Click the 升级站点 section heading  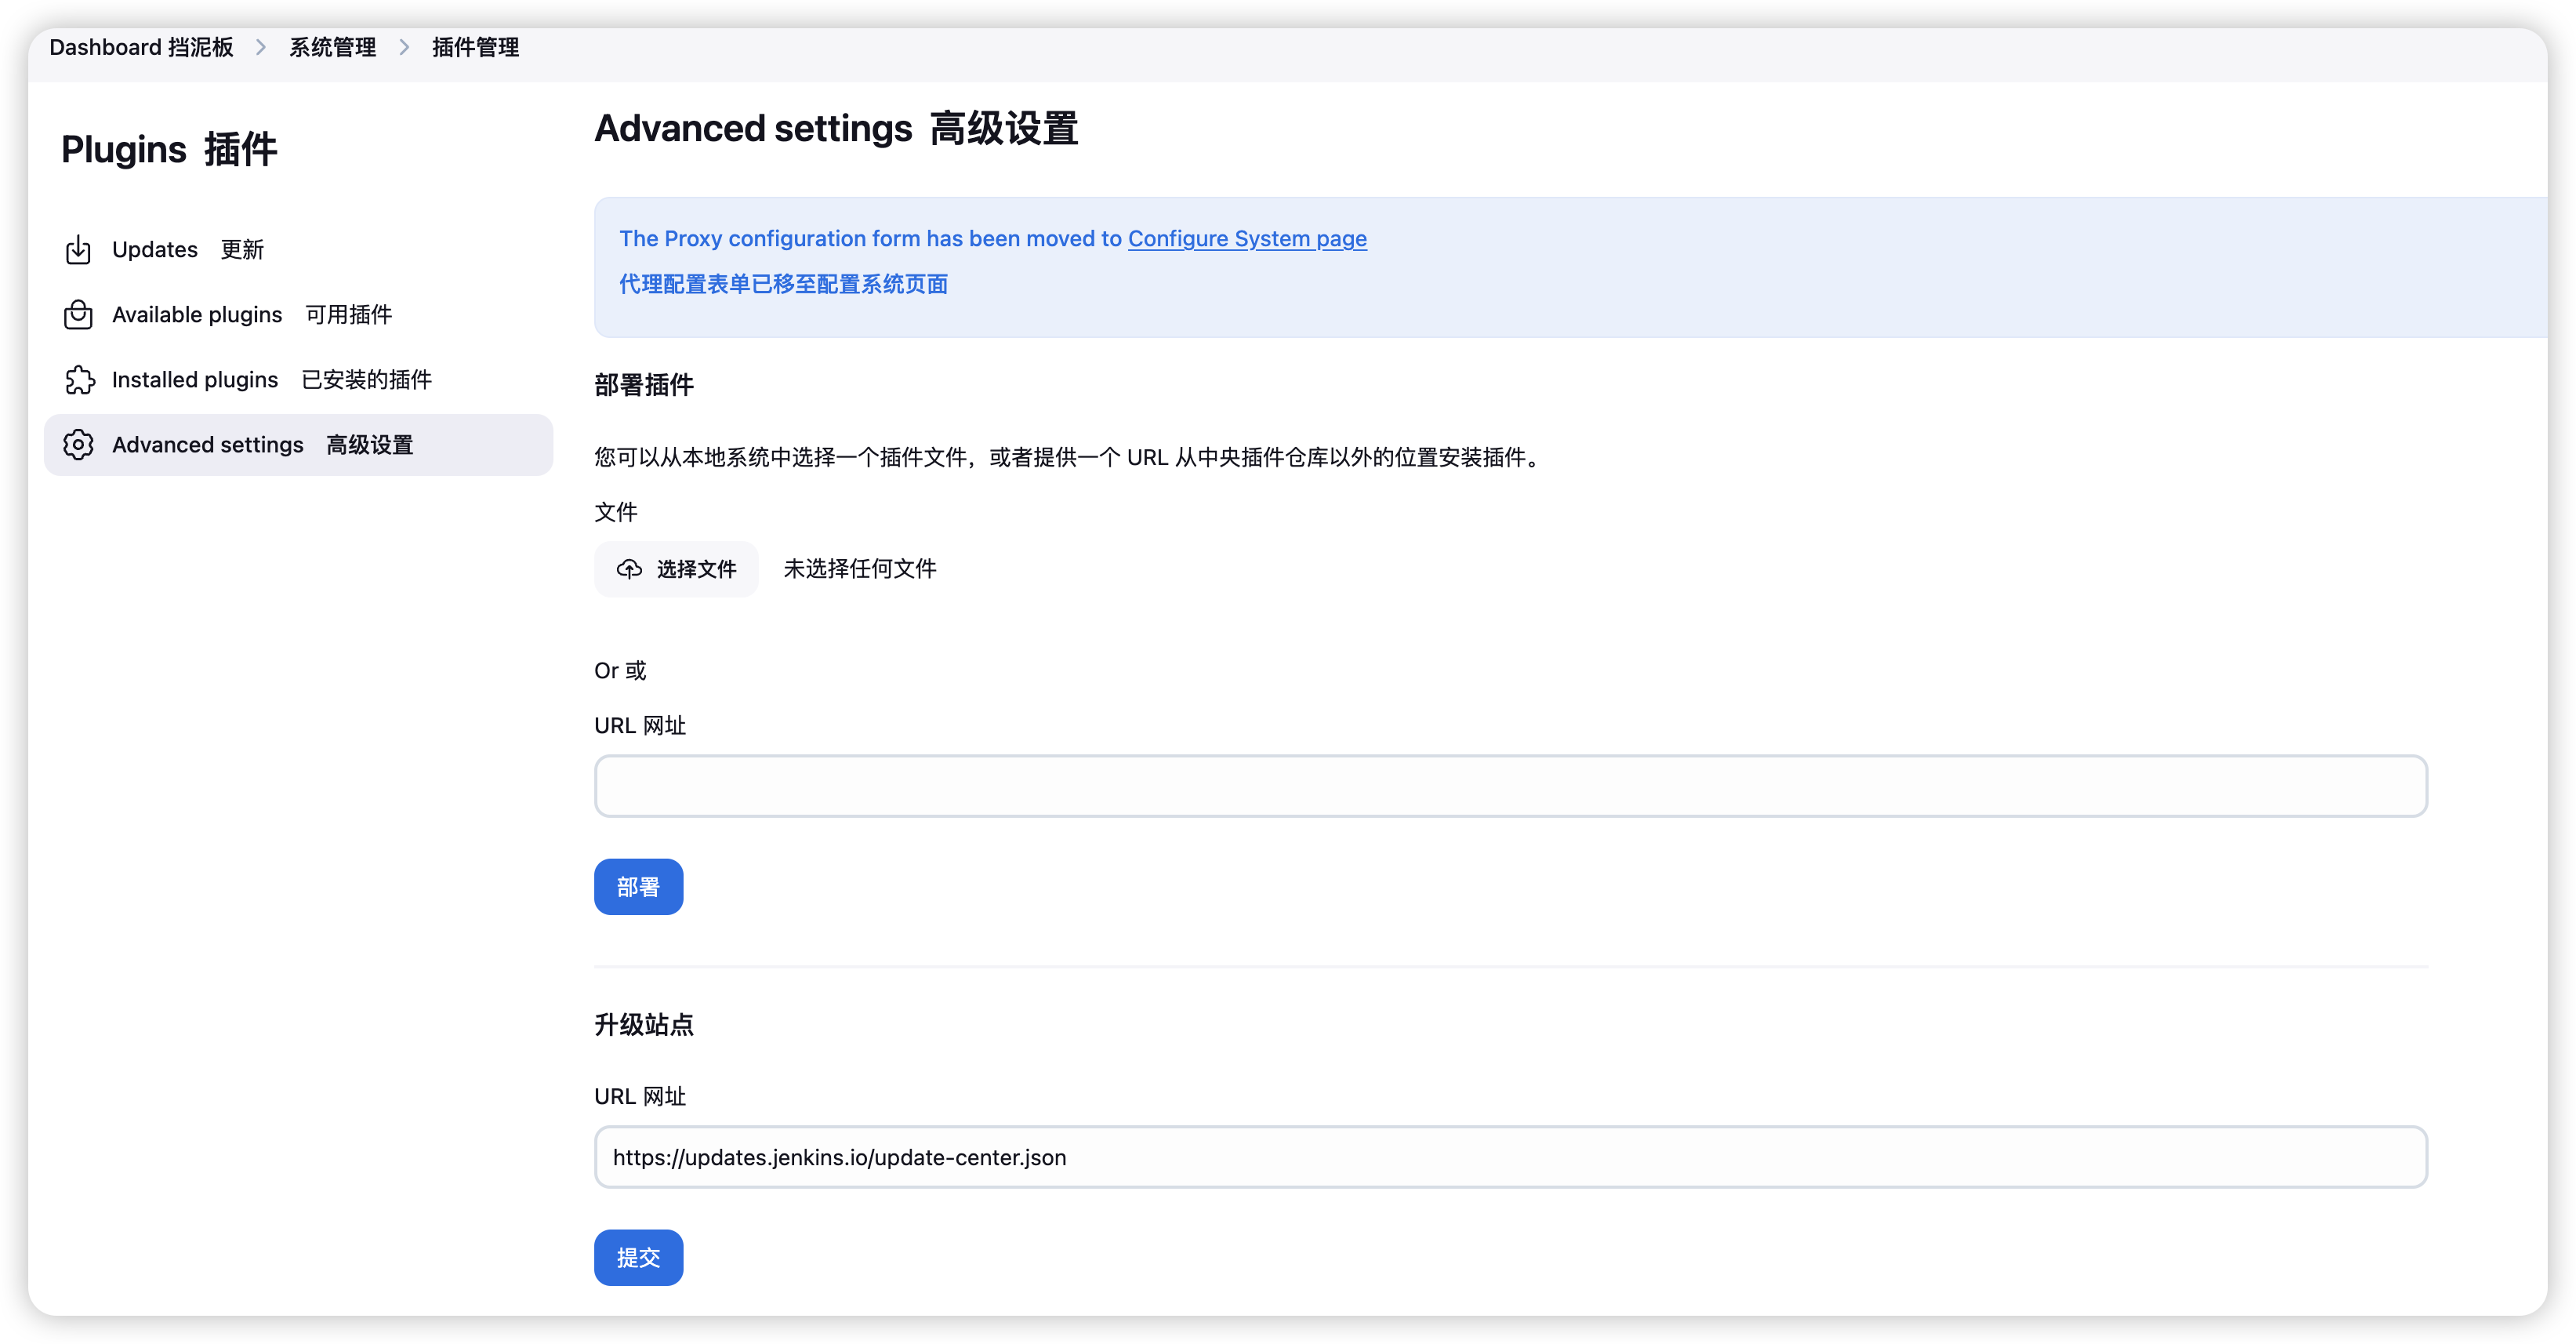644,1025
